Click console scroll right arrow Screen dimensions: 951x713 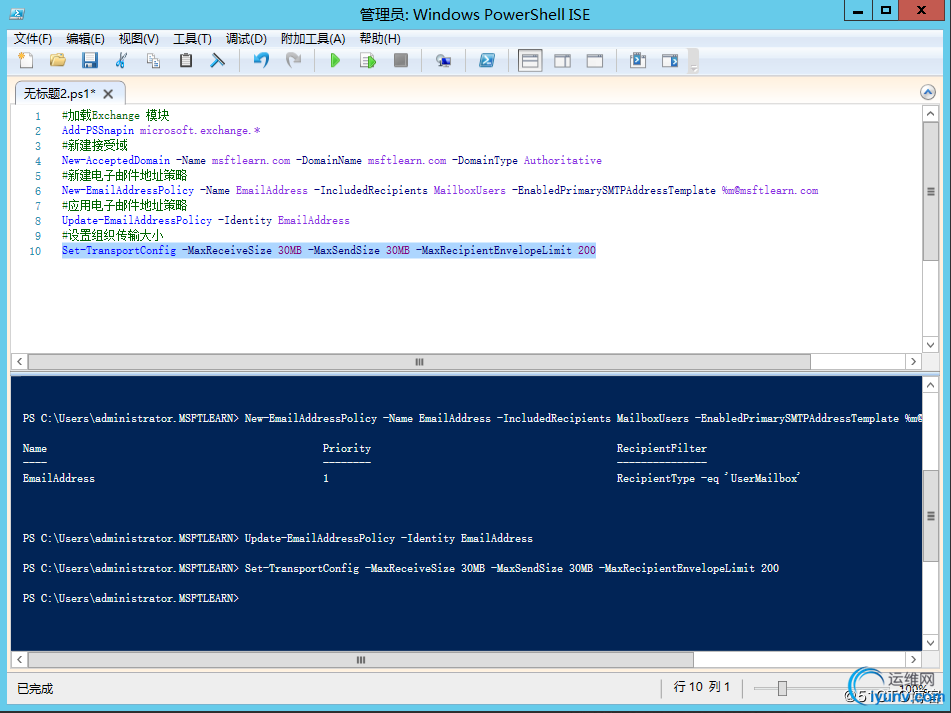click(913, 659)
